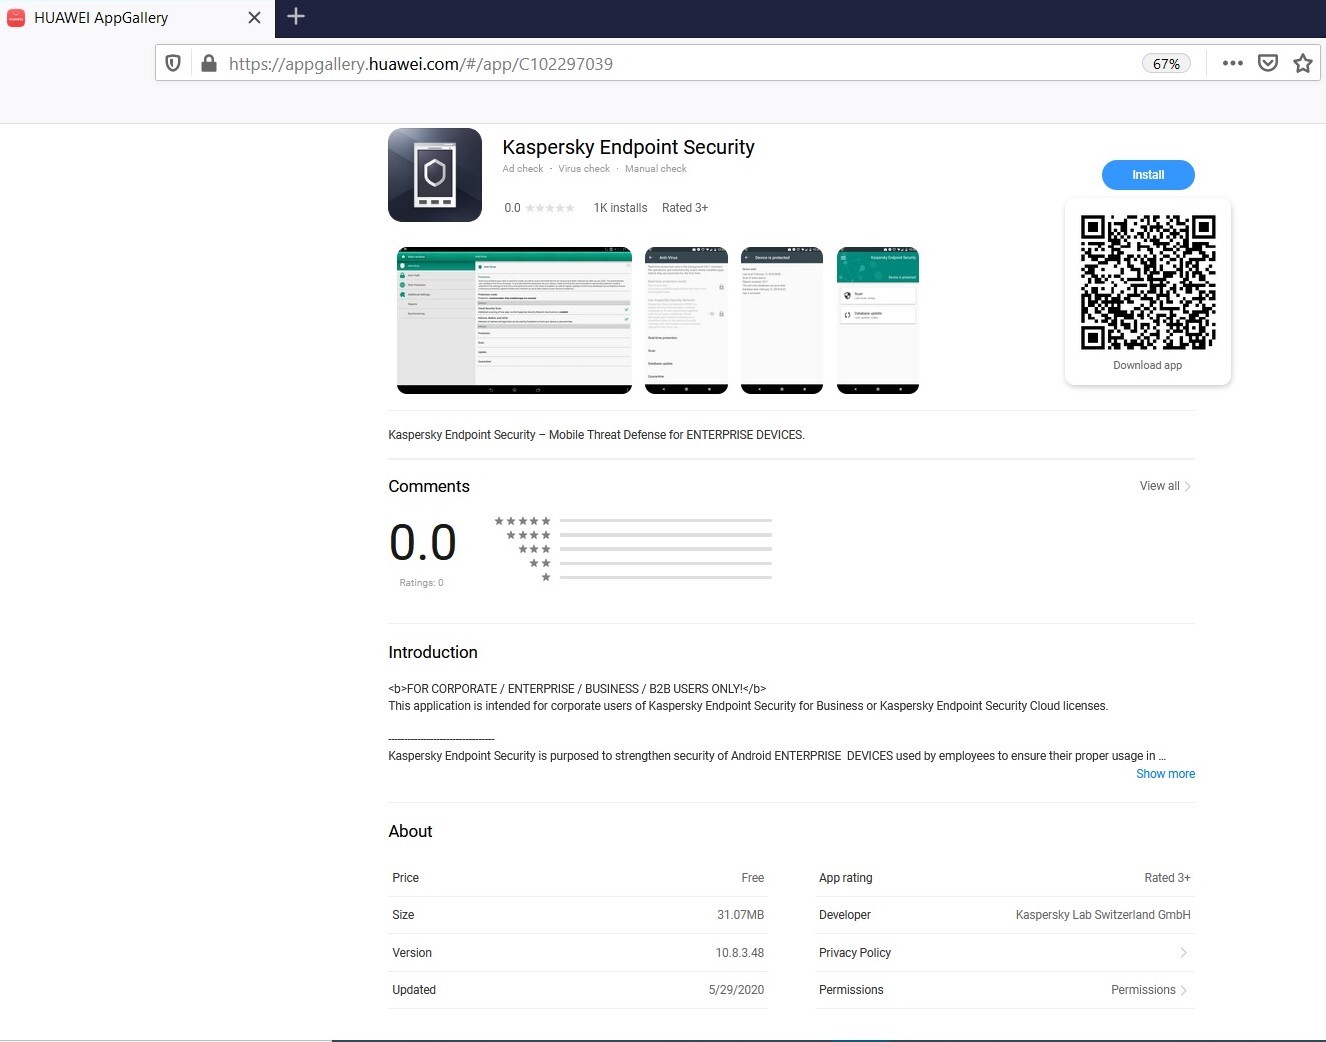Click the Mobile Threat Defense description line

[596, 435]
